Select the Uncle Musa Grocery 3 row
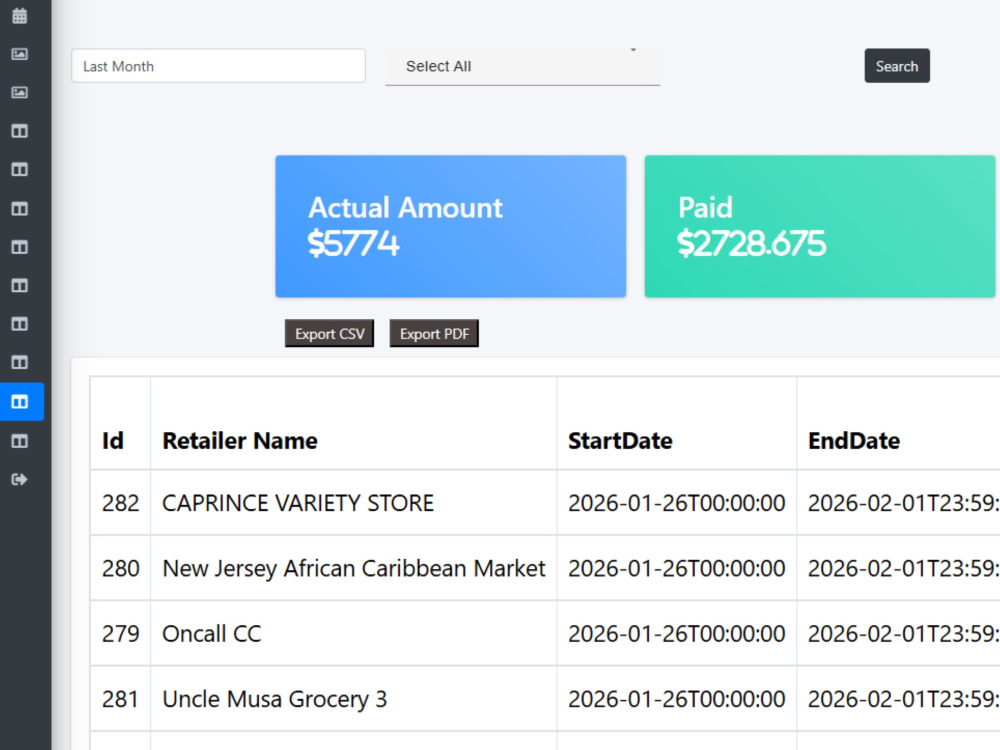Screen dimensions: 1000x750 pyautogui.click(x=545, y=699)
